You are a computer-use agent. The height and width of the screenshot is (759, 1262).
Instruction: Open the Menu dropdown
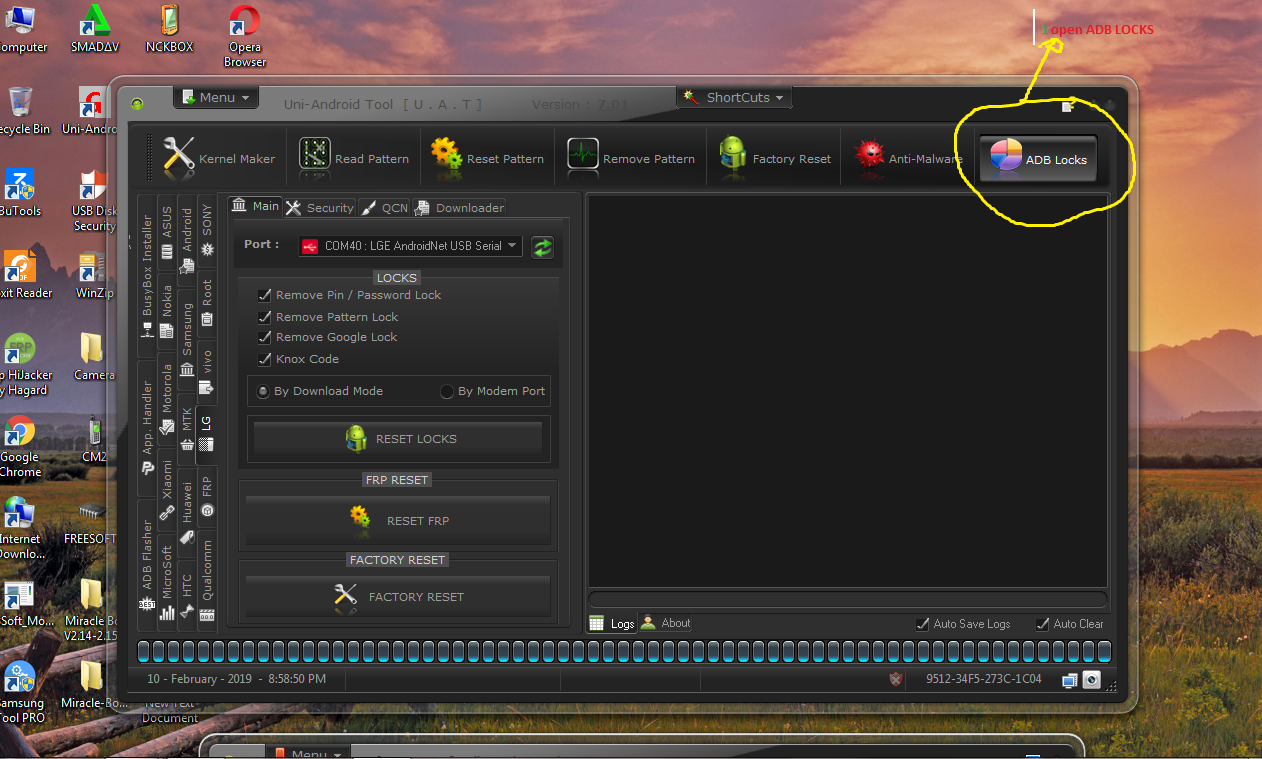coord(216,97)
